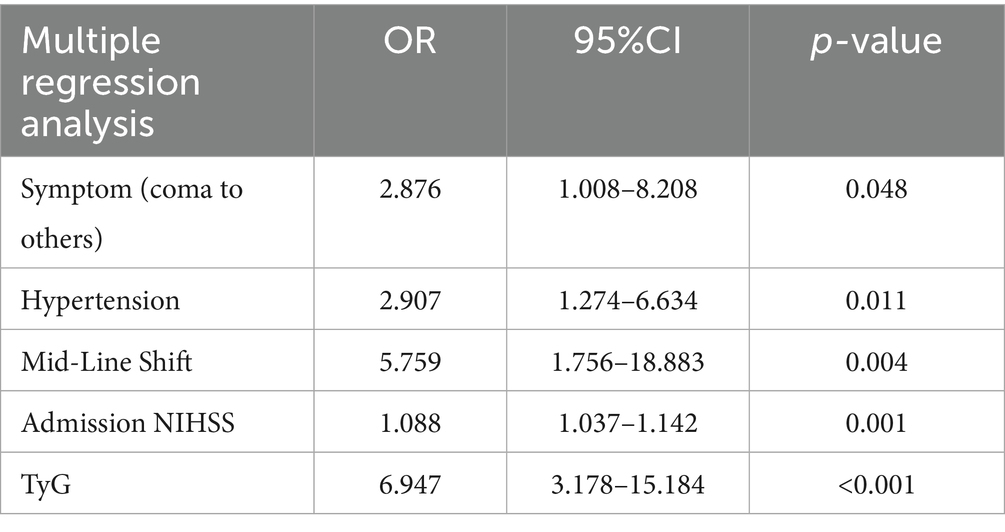Viewport: 1005px width, 532px height.
Task: Select the TyG p-value <0.001
Action: coord(875,484)
